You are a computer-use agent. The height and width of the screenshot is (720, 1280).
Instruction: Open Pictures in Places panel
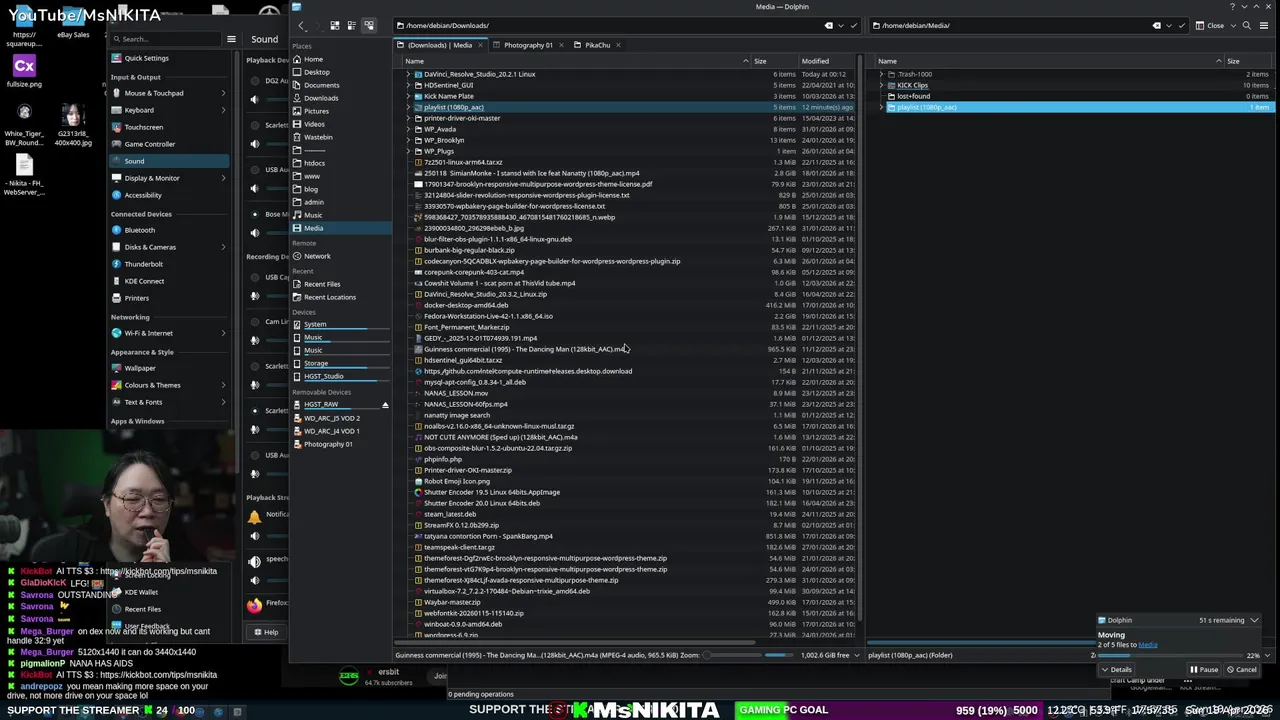tap(341, 111)
